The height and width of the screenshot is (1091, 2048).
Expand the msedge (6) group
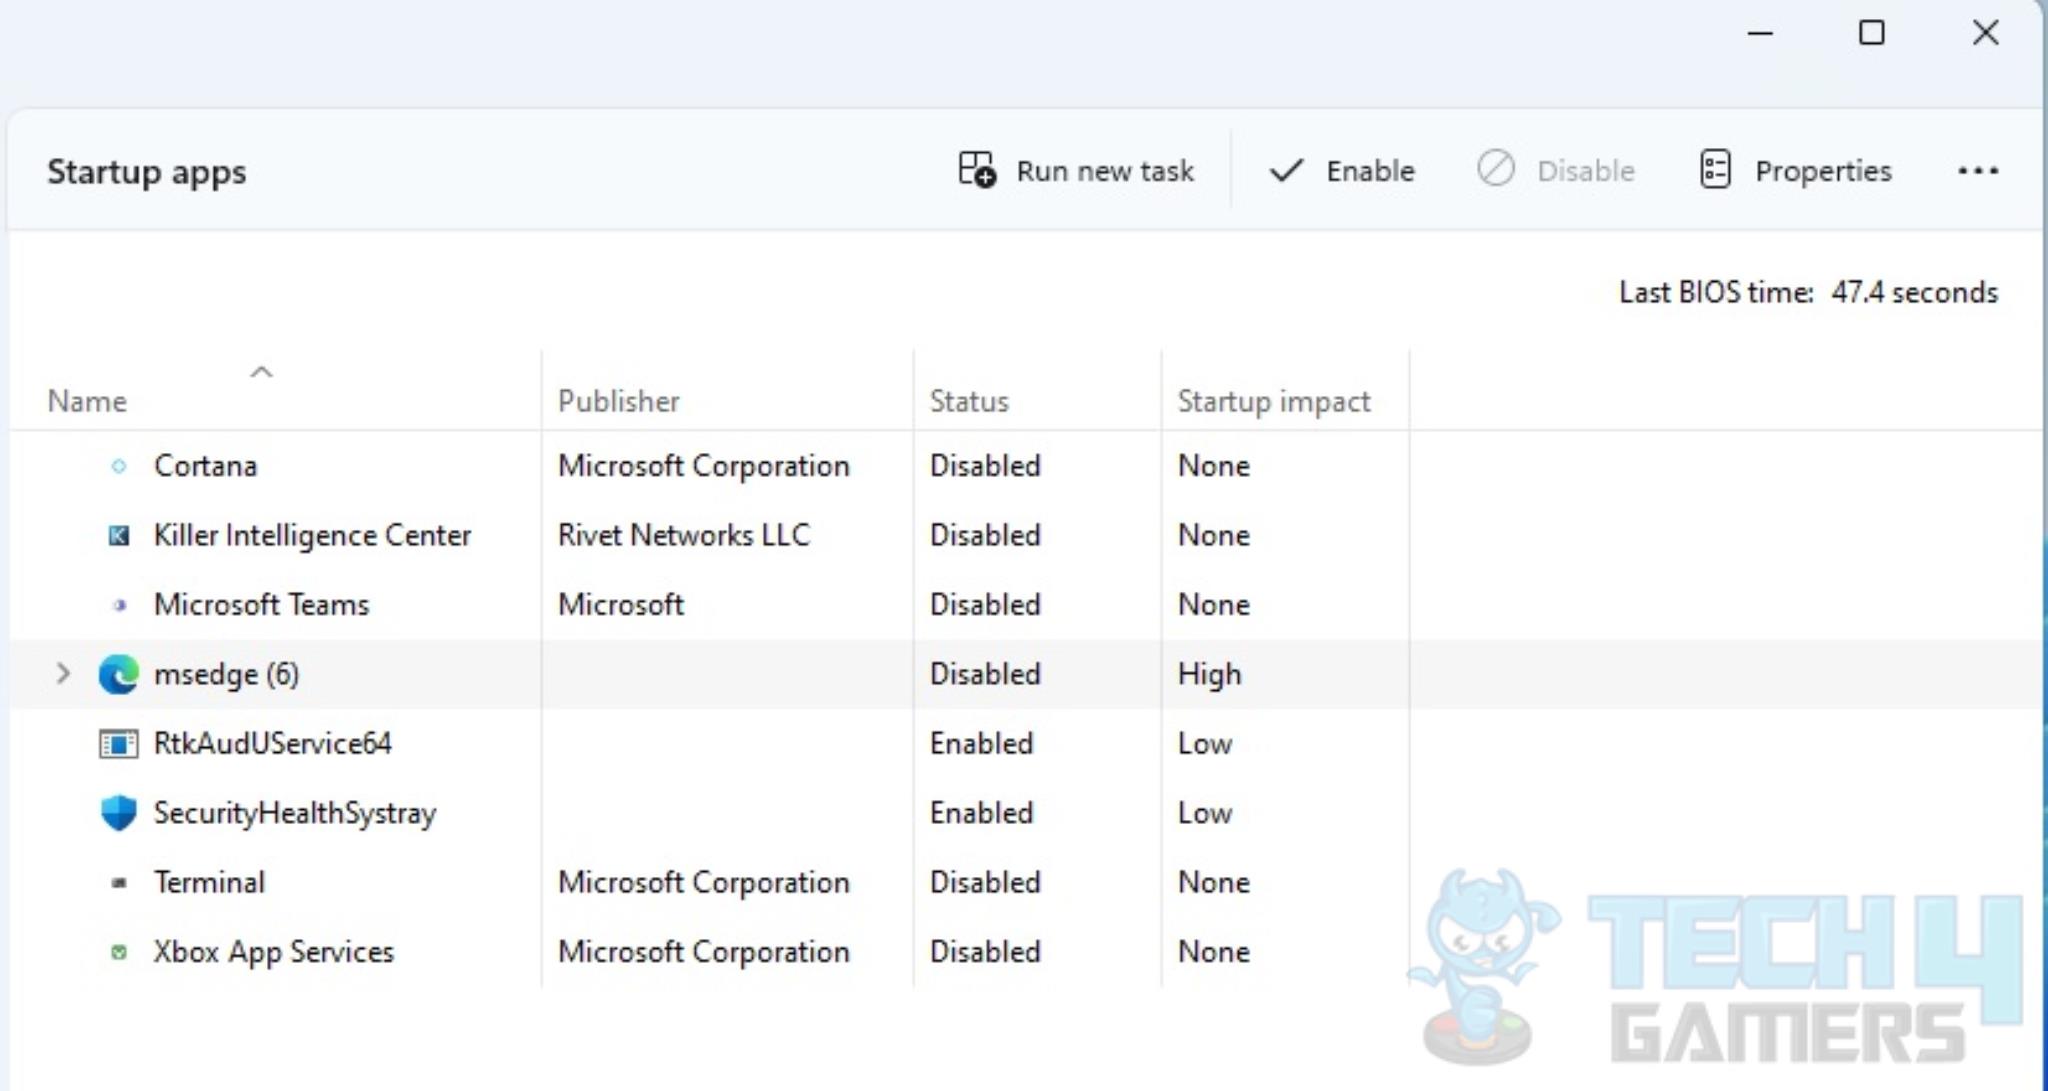[x=63, y=673]
